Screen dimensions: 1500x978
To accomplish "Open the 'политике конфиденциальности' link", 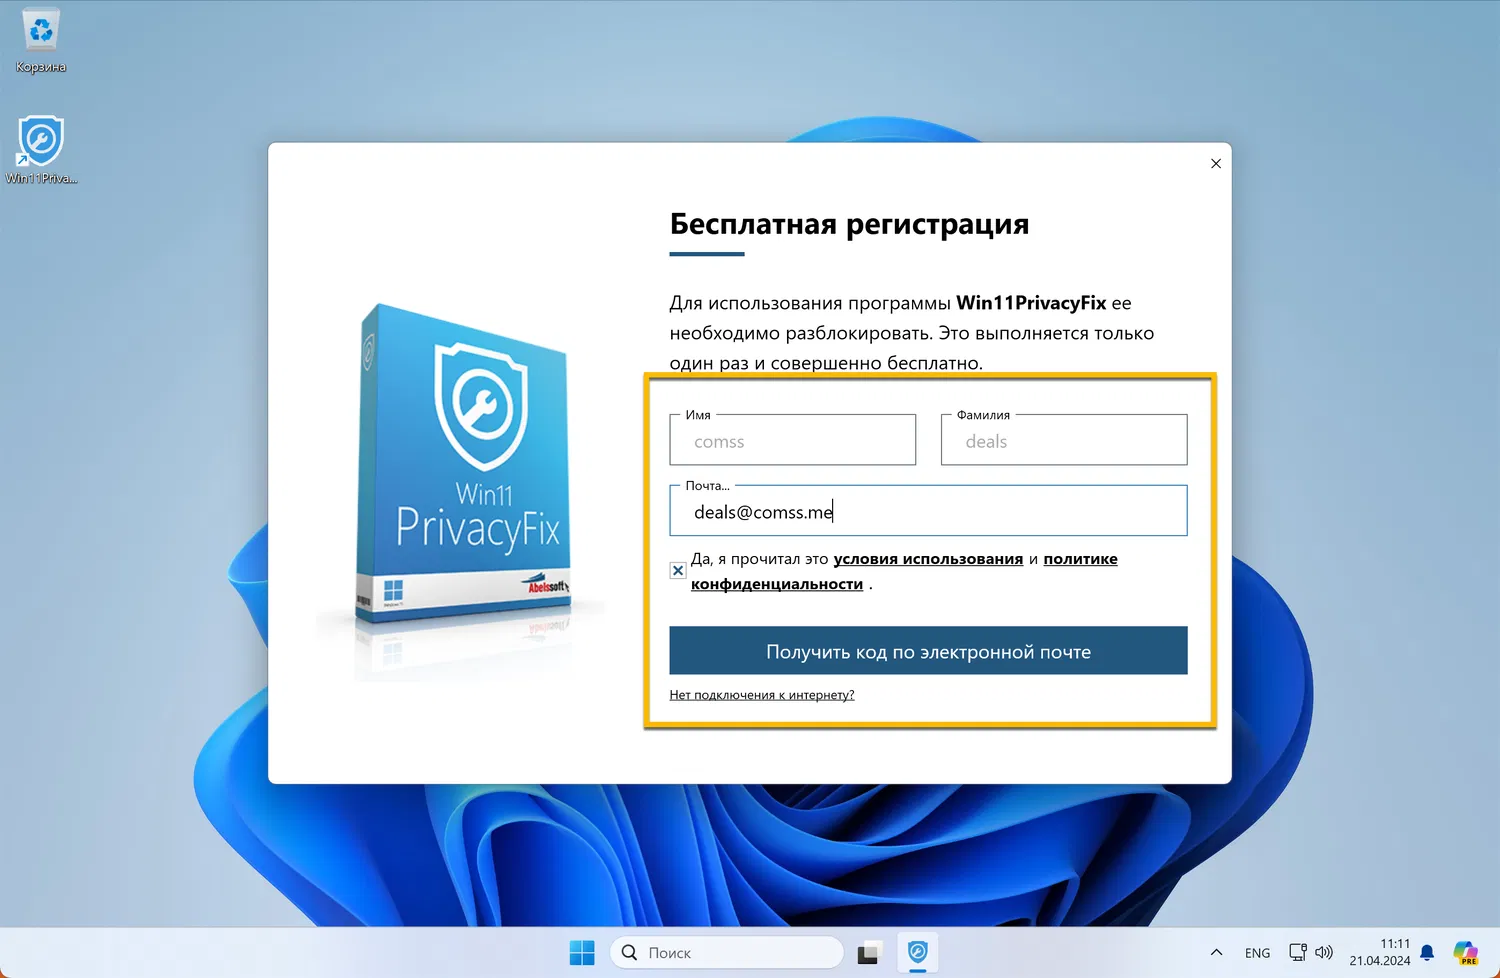I will (x=1080, y=558).
